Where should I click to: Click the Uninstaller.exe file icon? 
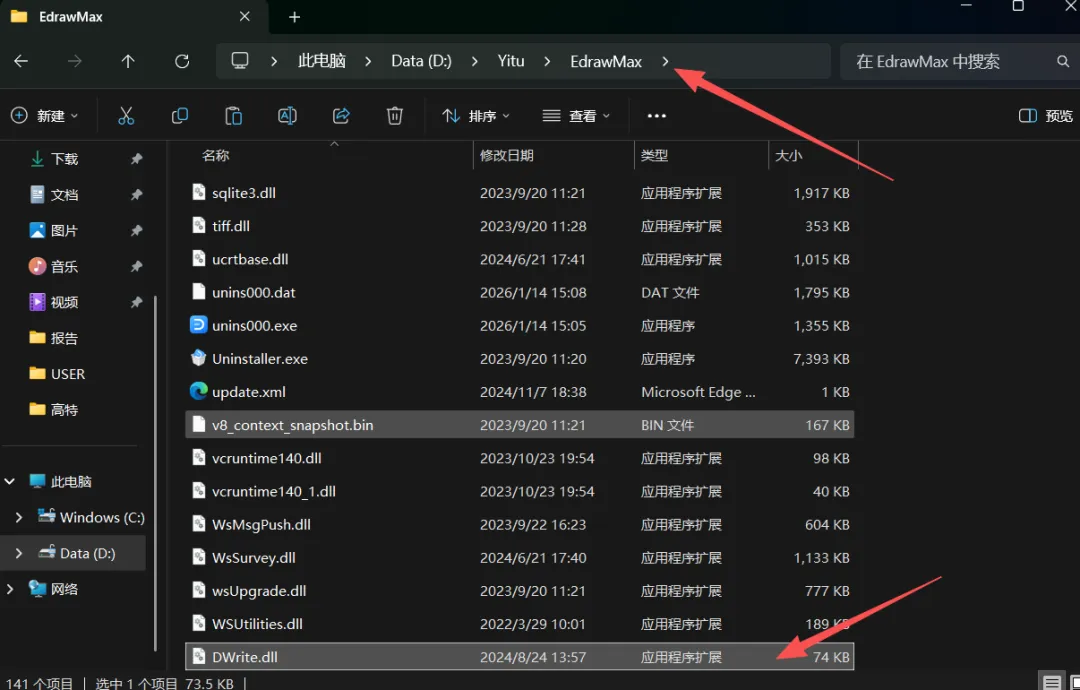pos(198,358)
